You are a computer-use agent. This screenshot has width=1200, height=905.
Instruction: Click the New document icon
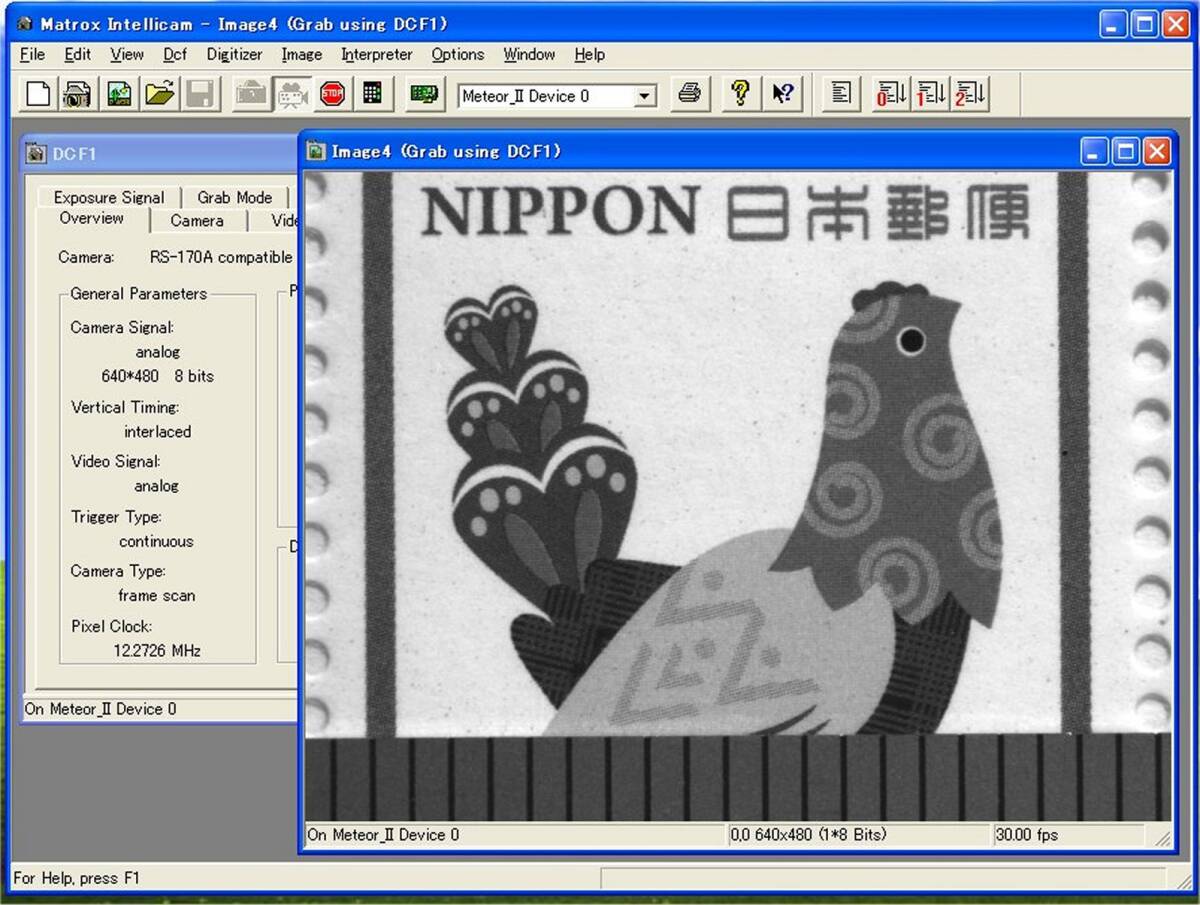coord(37,95)
